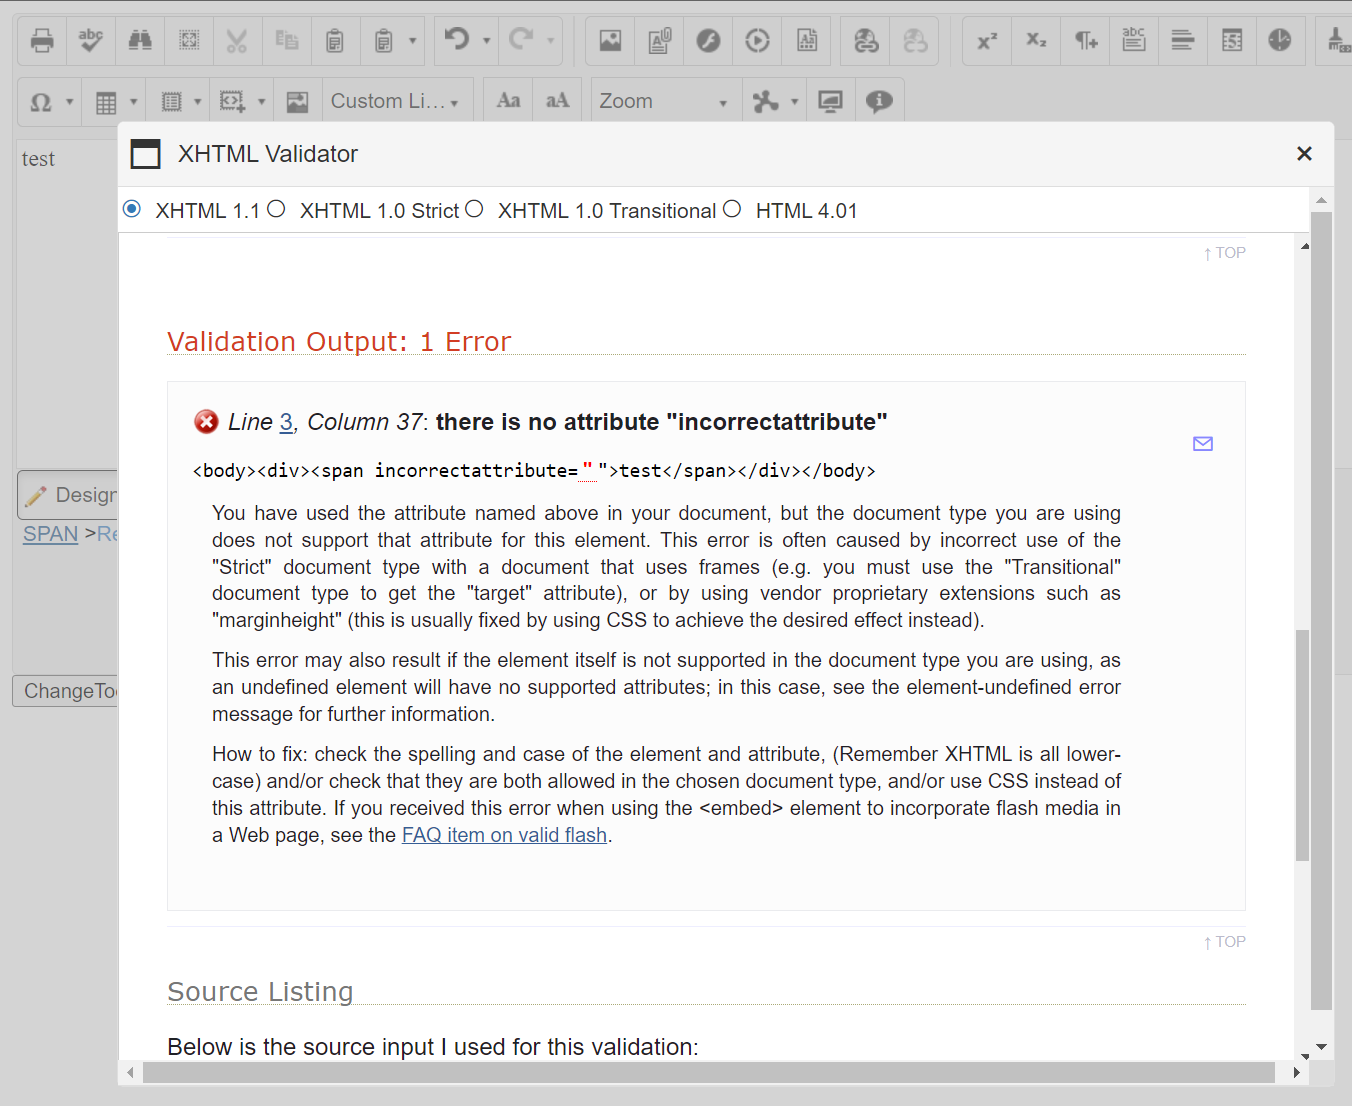Expand the Module Manager dropdown arrow
Screen dimensions: 1352x1106
pyautogui.click(x=795, y=102)
